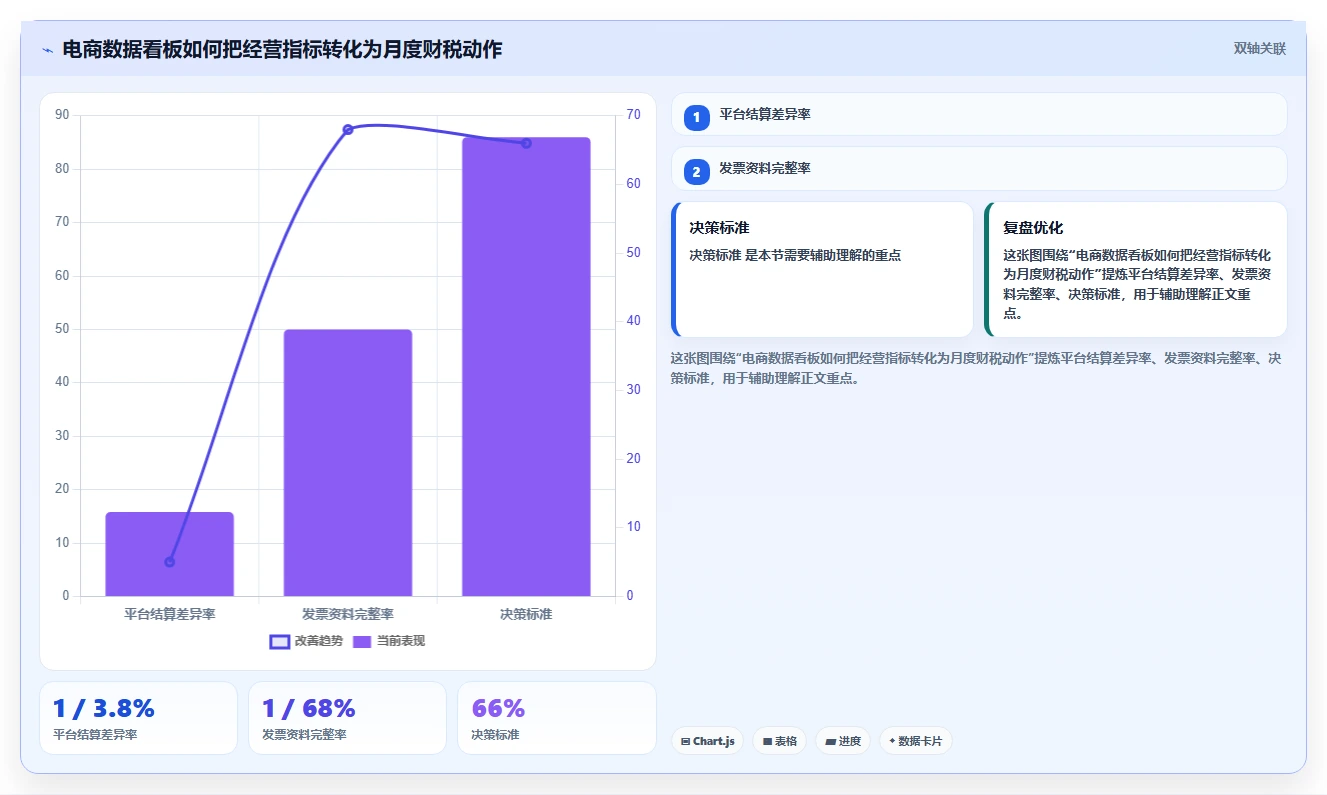Open the 平台结算差异率 list item
1327x795 pixels.
[x=979, y=114]
